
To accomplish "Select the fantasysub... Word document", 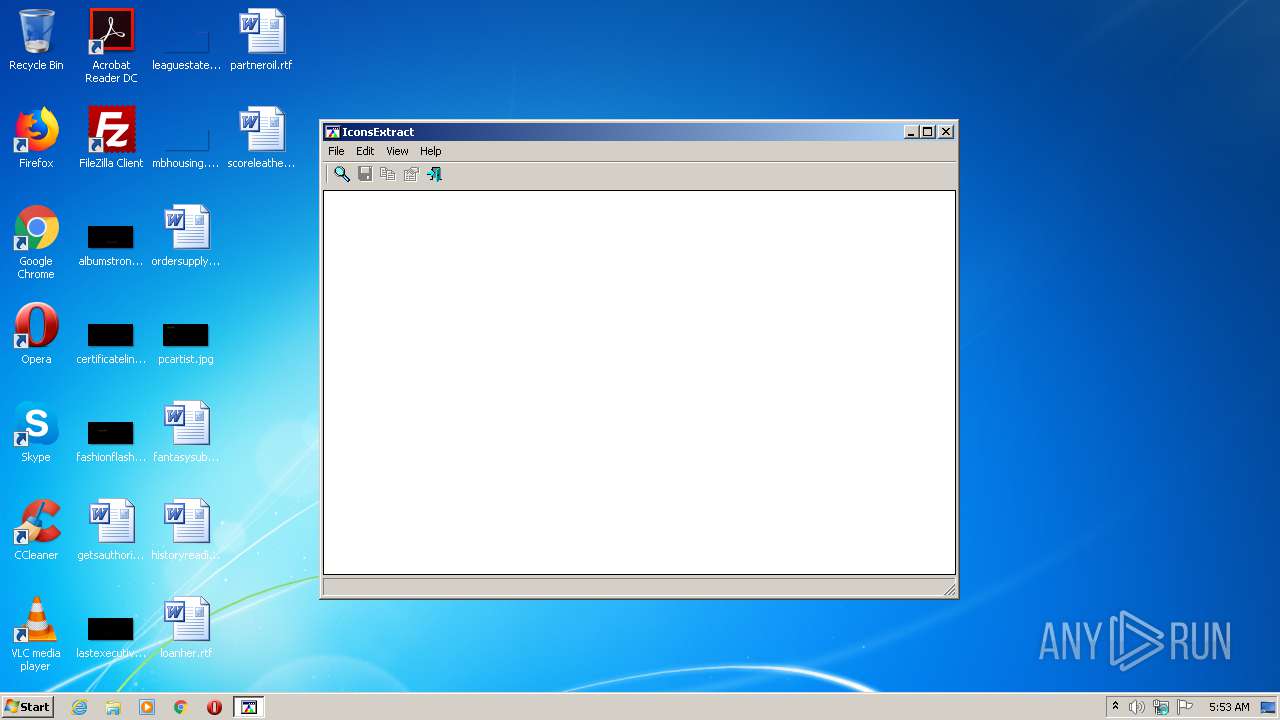I will tap(186, 432).
